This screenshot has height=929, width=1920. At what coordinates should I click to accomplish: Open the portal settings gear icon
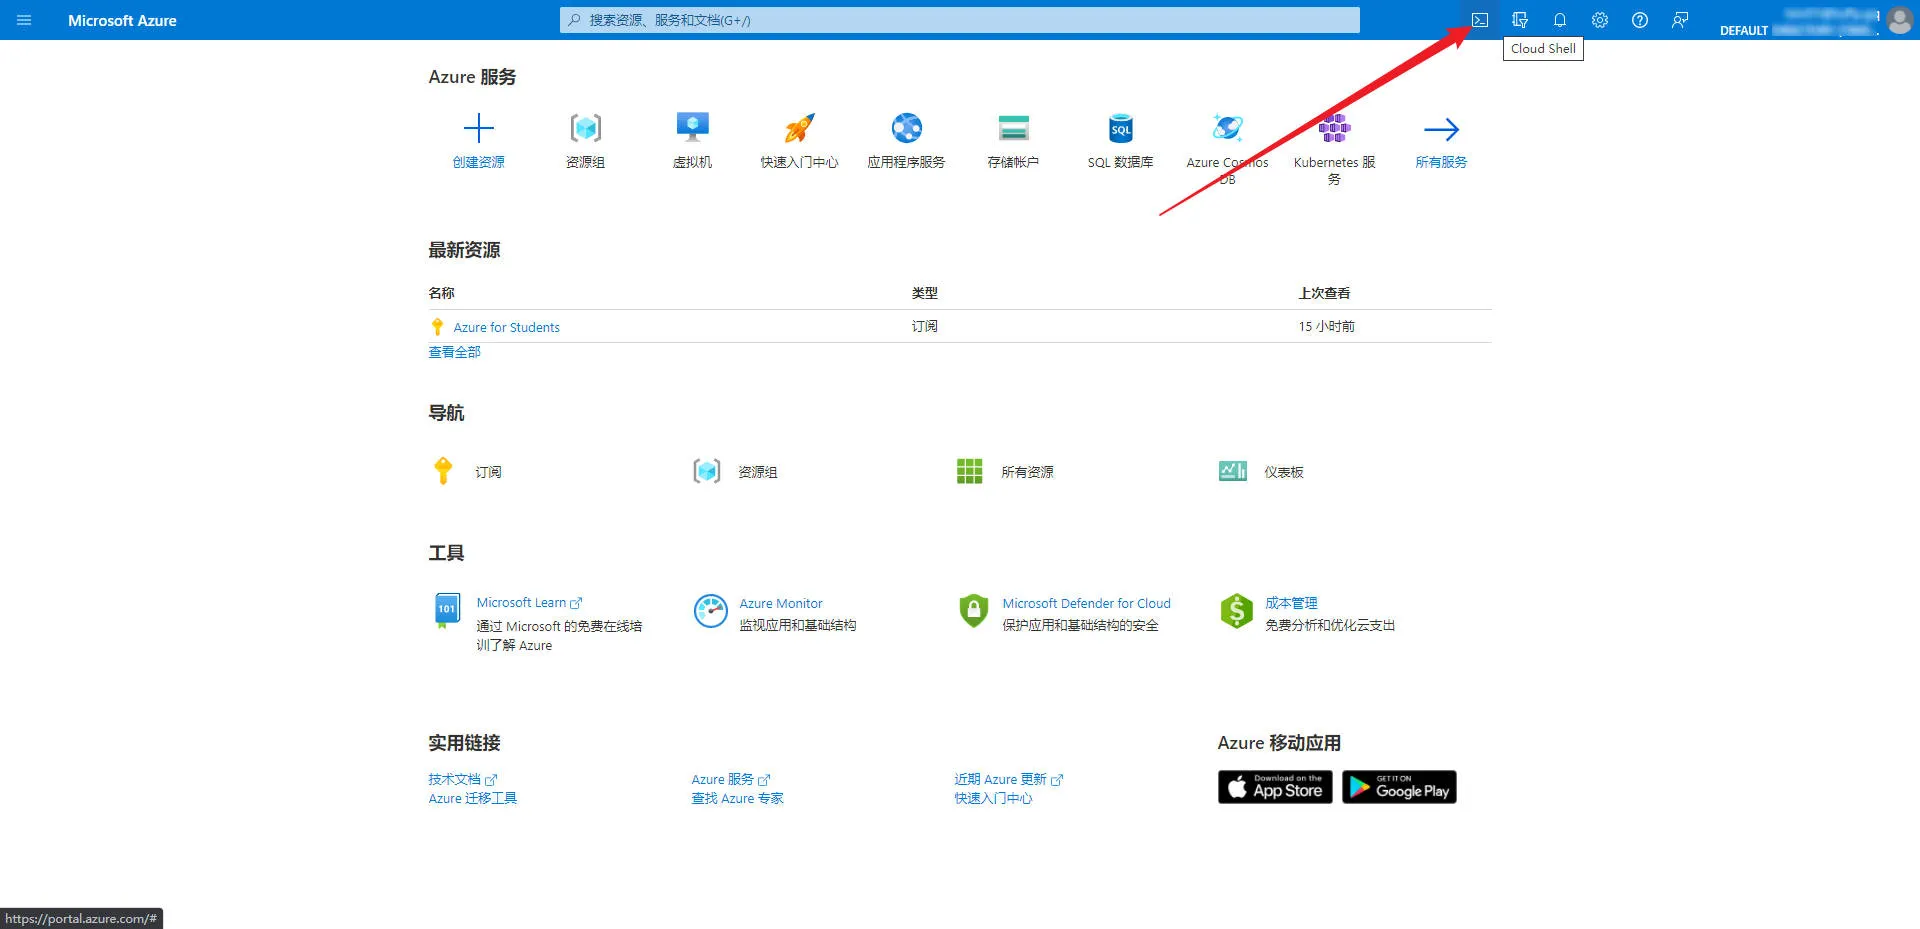click(1600, 20)
